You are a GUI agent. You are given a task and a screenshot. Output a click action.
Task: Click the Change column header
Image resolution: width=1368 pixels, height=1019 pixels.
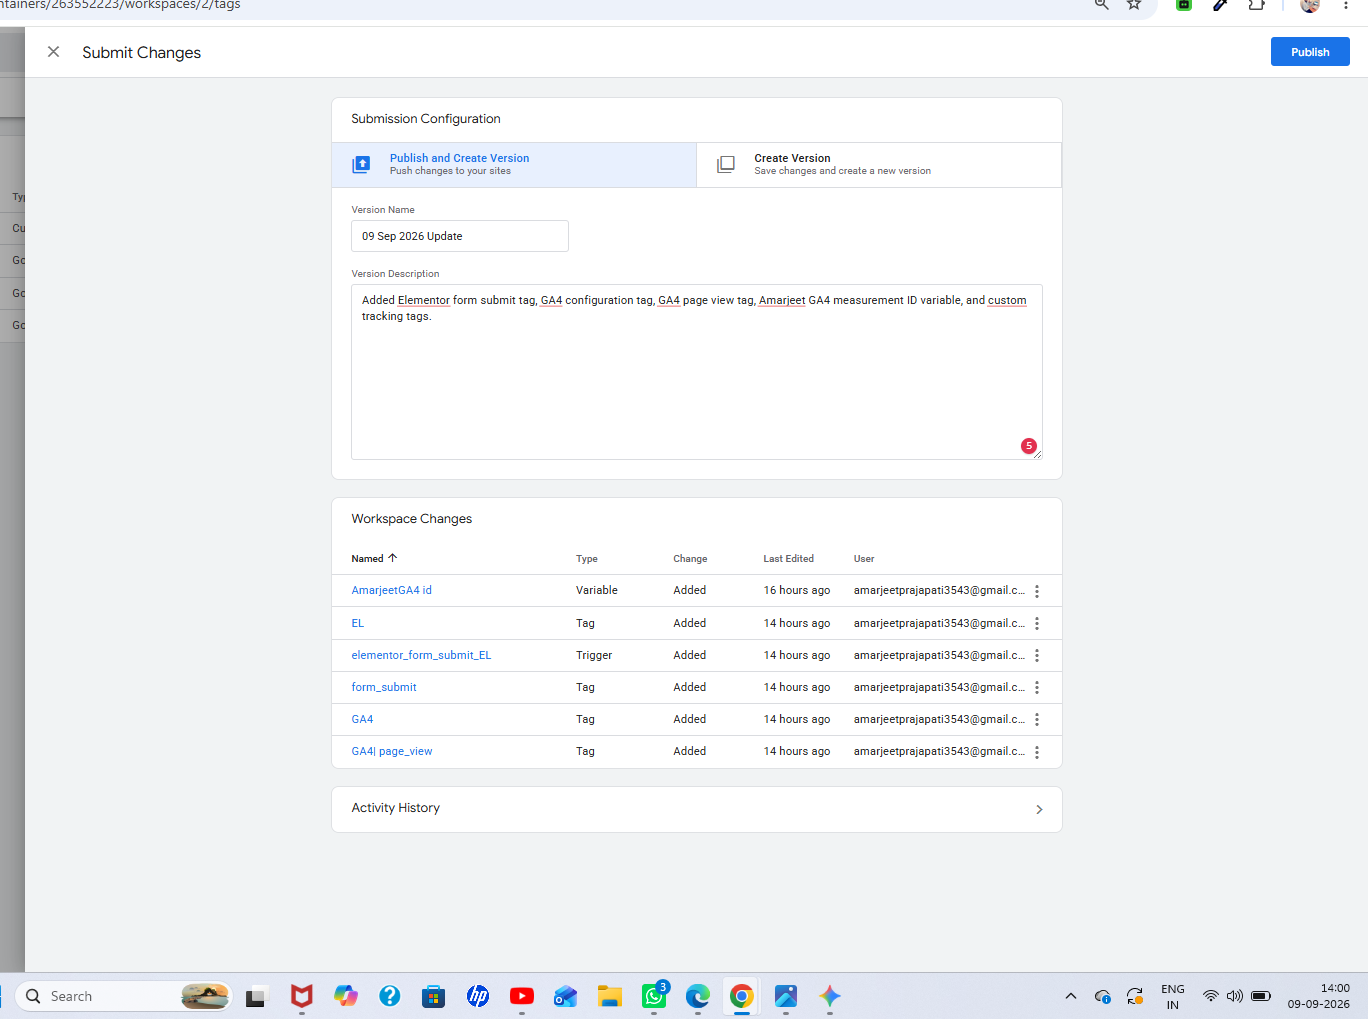tap(690, 559)
